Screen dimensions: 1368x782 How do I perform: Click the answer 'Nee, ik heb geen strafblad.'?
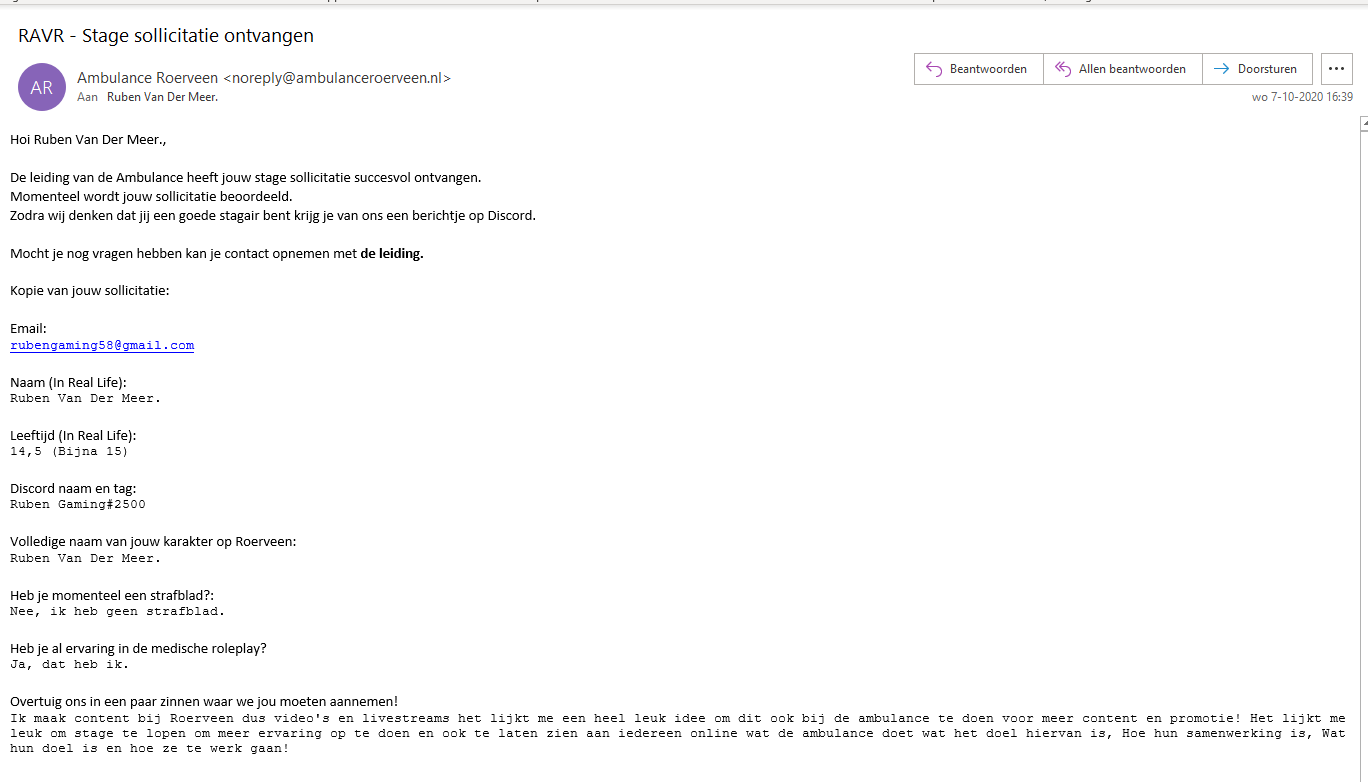pyautogui.click(x=118, y=610)
